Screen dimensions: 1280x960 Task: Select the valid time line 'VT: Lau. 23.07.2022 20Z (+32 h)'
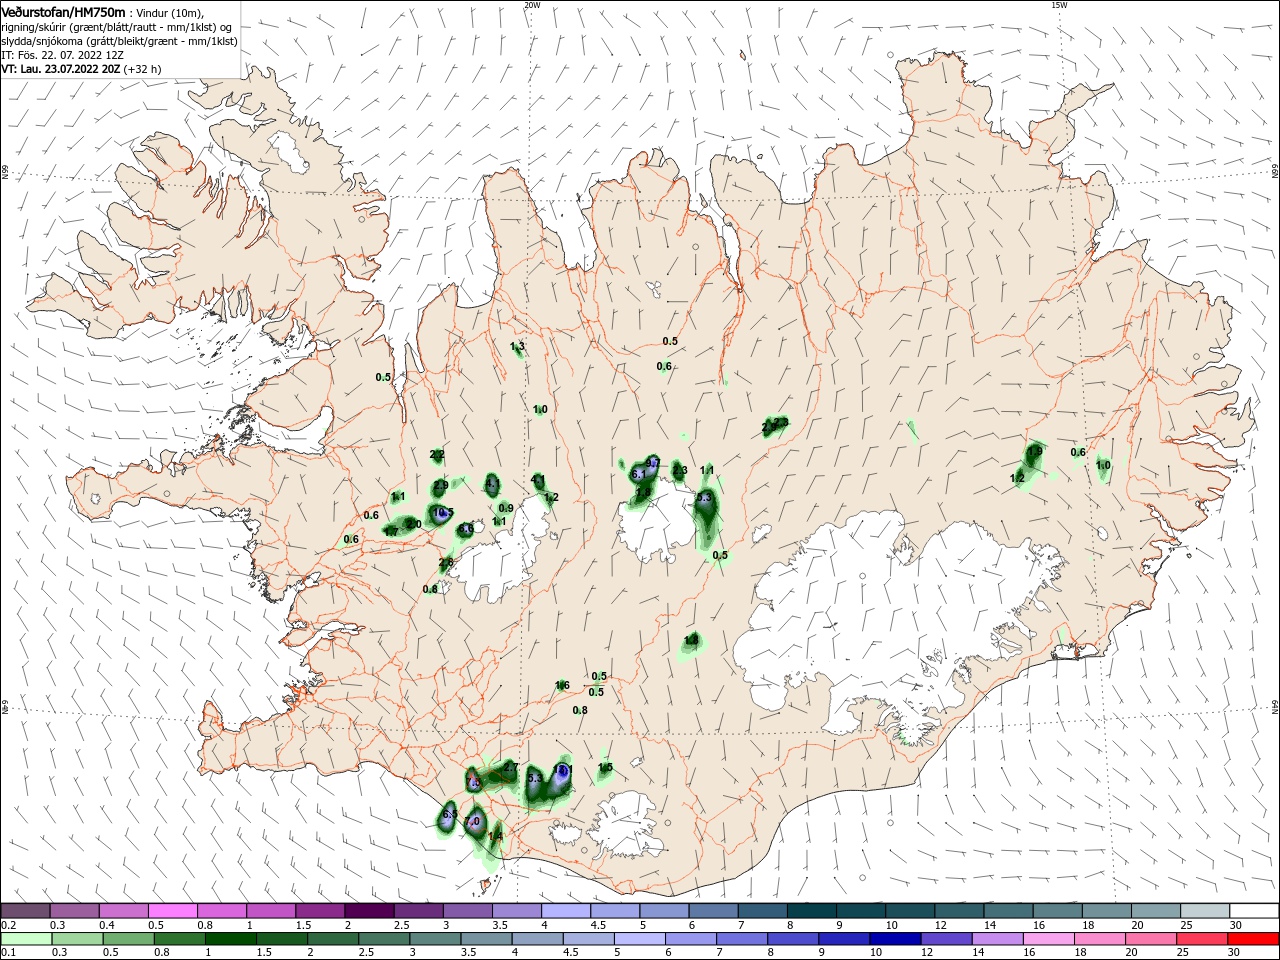[x=81, y=68]
